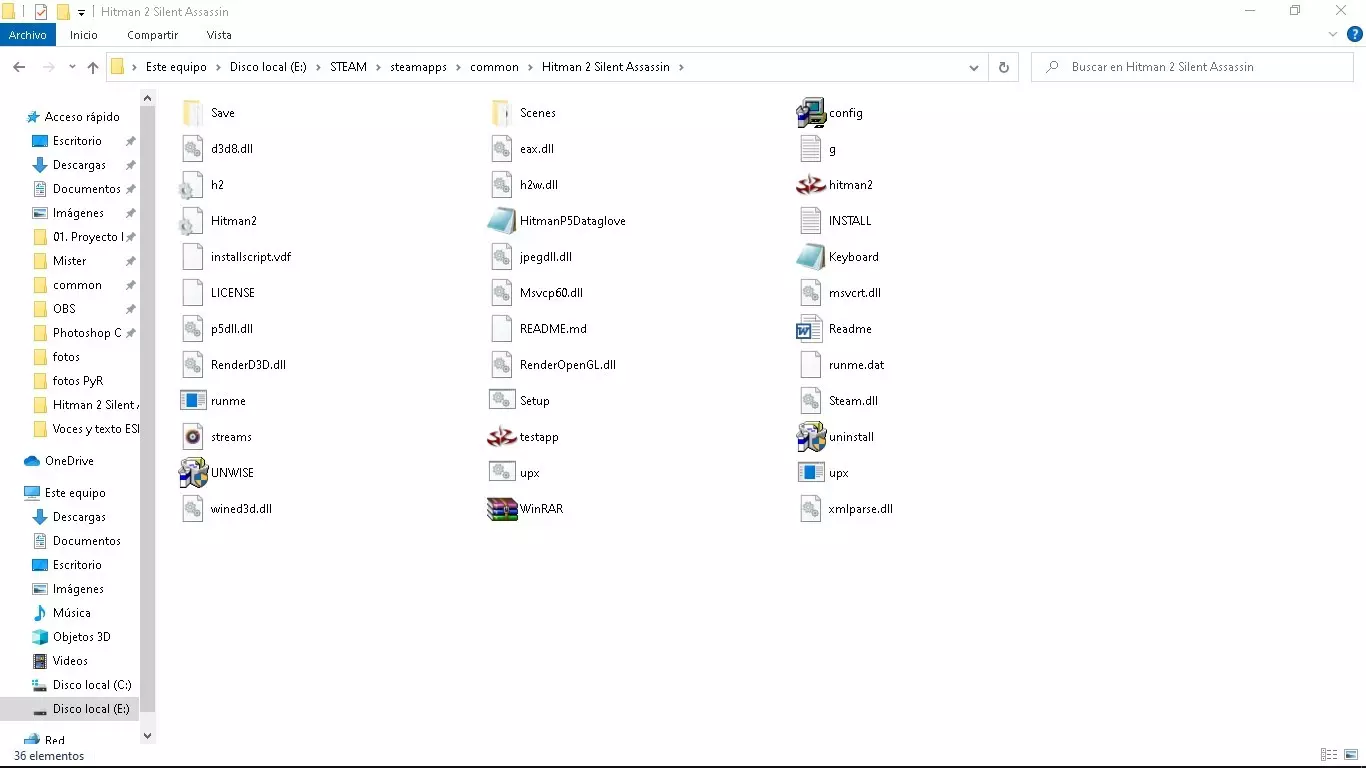Open the address bar history dropdown
The image size is (1366, 768).
point(974,67)
